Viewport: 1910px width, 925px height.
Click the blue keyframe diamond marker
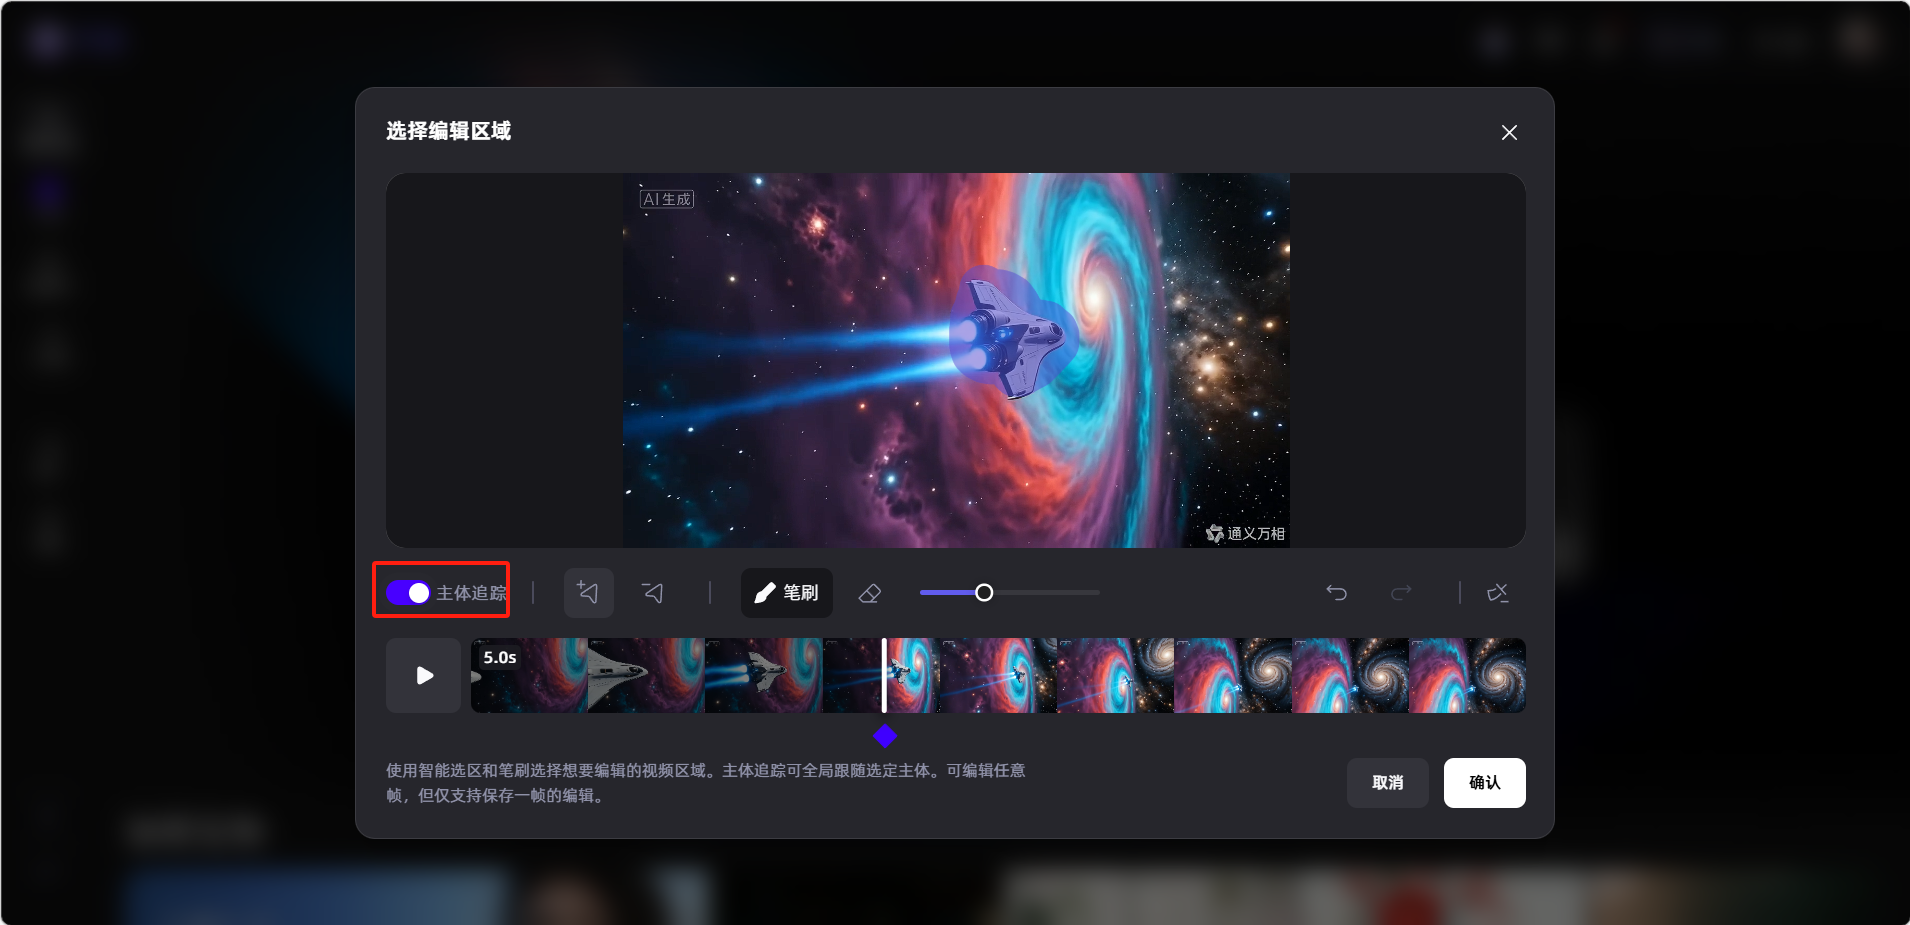click(885, 737)
